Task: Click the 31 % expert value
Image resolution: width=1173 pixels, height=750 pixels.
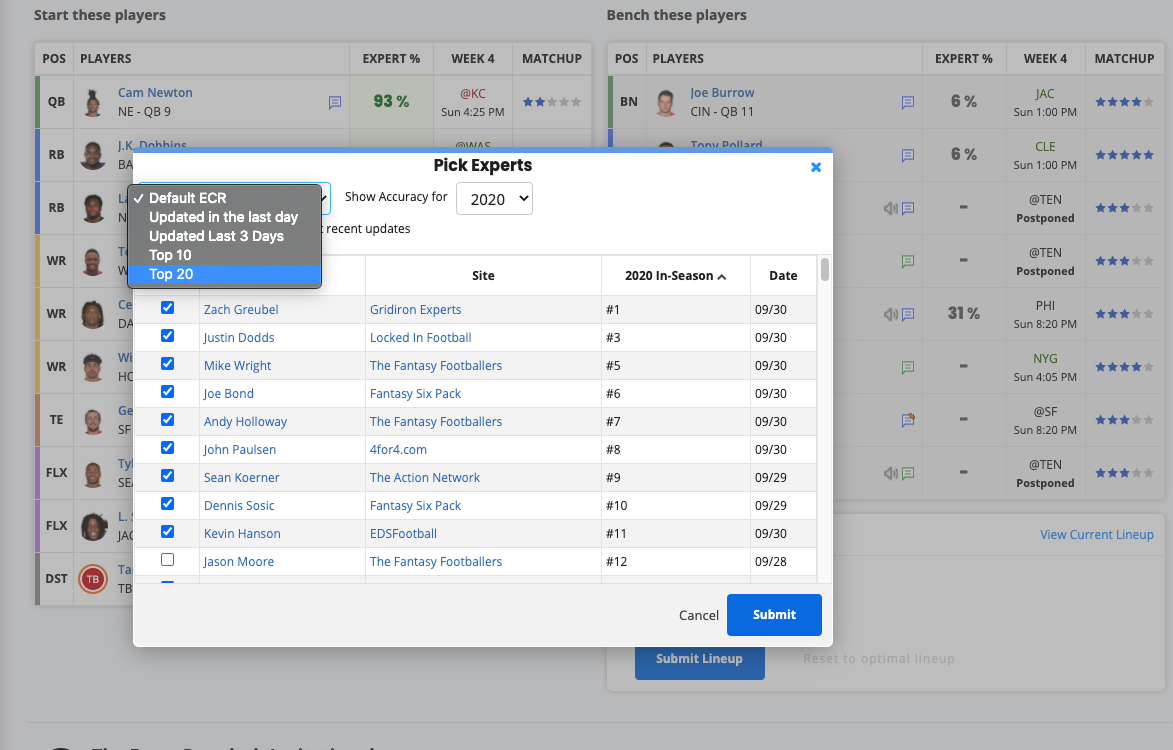Action: (964, 314)
